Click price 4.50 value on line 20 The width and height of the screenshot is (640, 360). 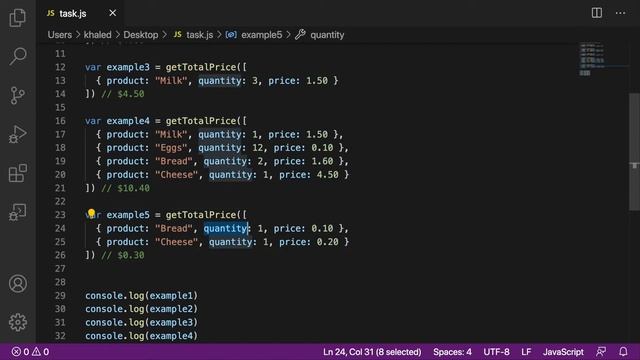[328, 175]
